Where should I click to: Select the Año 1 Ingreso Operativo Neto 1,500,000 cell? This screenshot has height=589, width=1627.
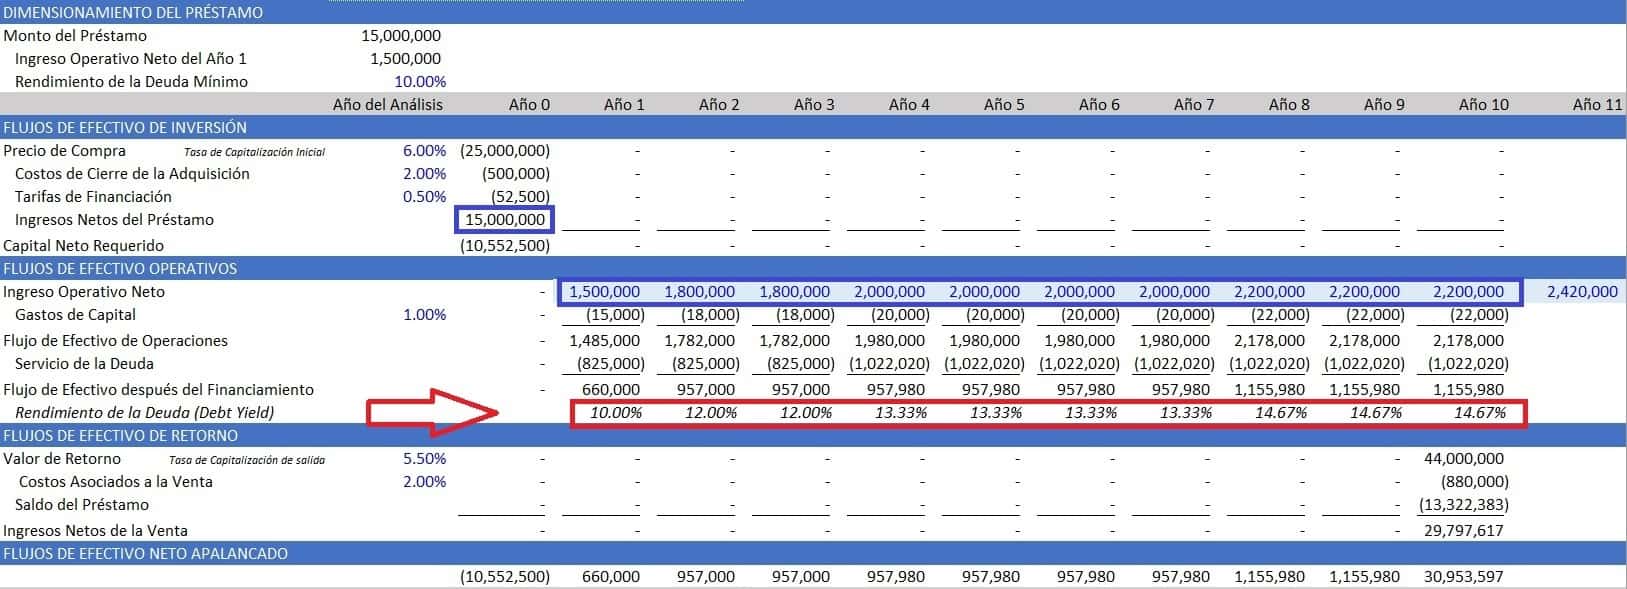point(604,291)
